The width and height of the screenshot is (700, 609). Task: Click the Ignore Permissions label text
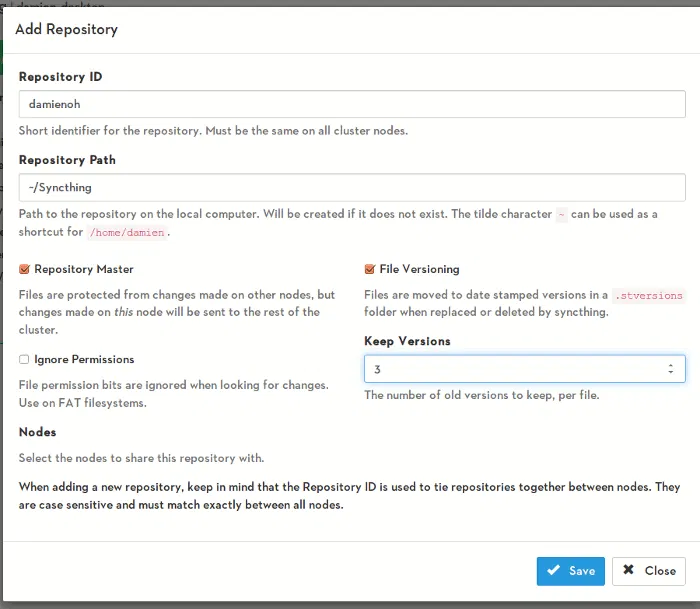[x=84, y=359]
